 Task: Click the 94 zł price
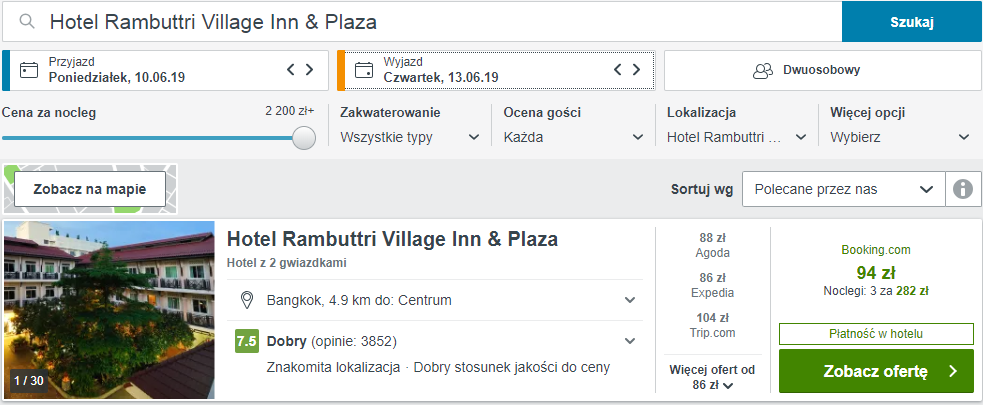tap(876, 273)
